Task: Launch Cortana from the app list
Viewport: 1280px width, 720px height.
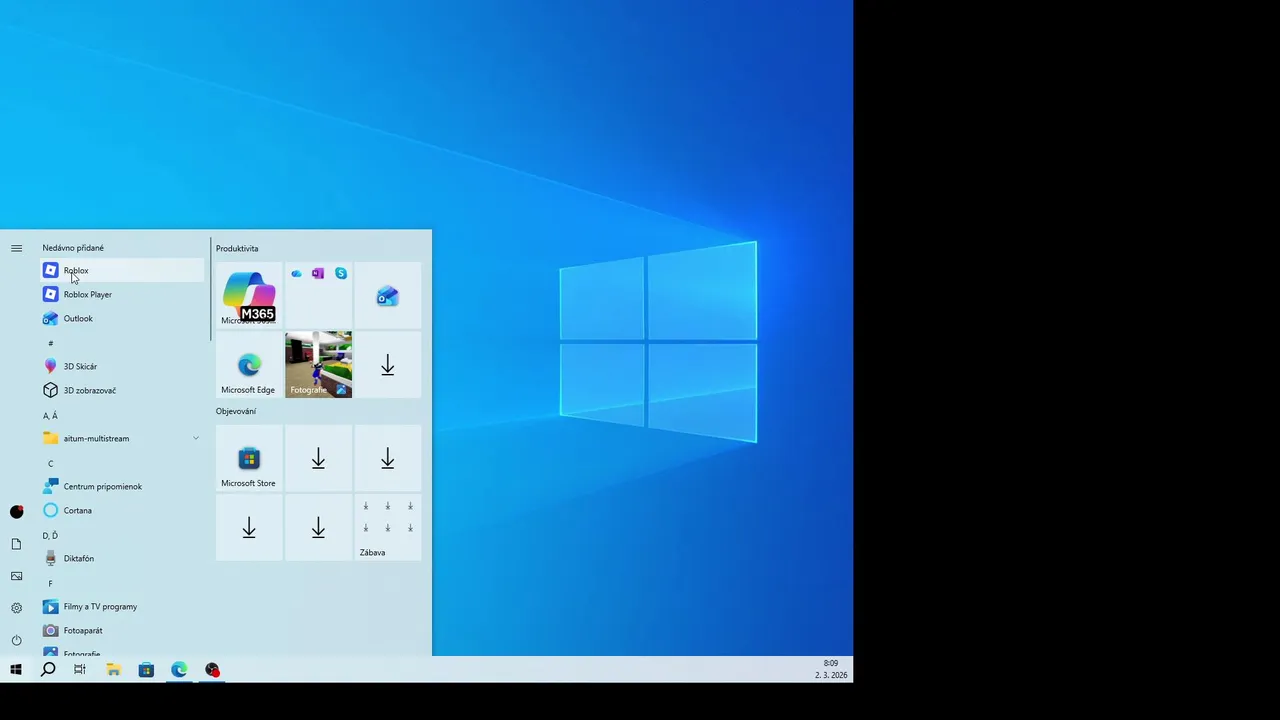Action: point(122,510)
